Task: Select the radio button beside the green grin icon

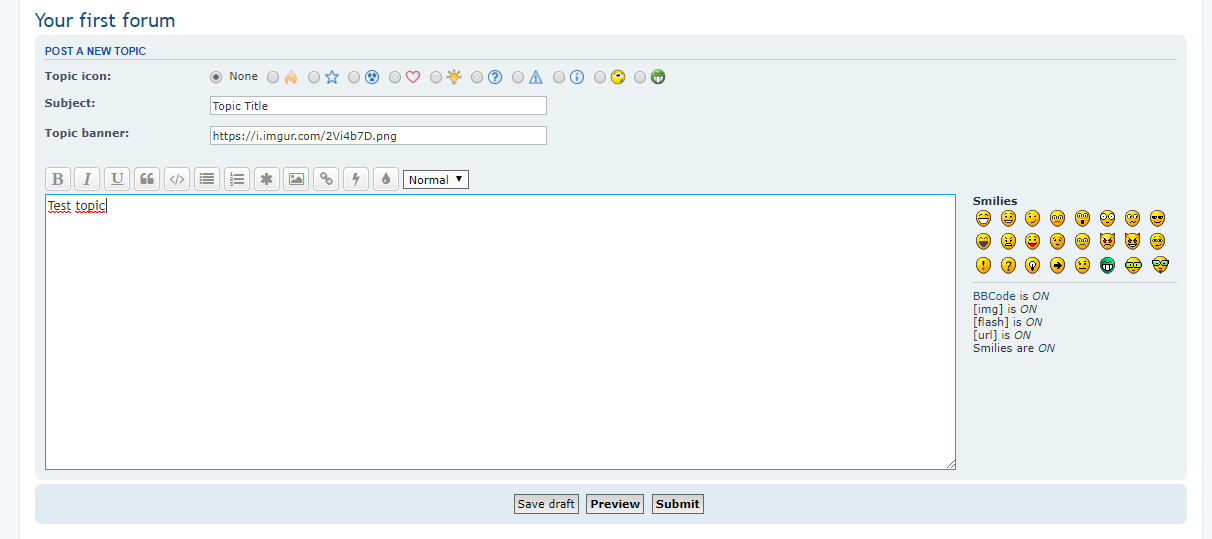Action: (640, 77)
